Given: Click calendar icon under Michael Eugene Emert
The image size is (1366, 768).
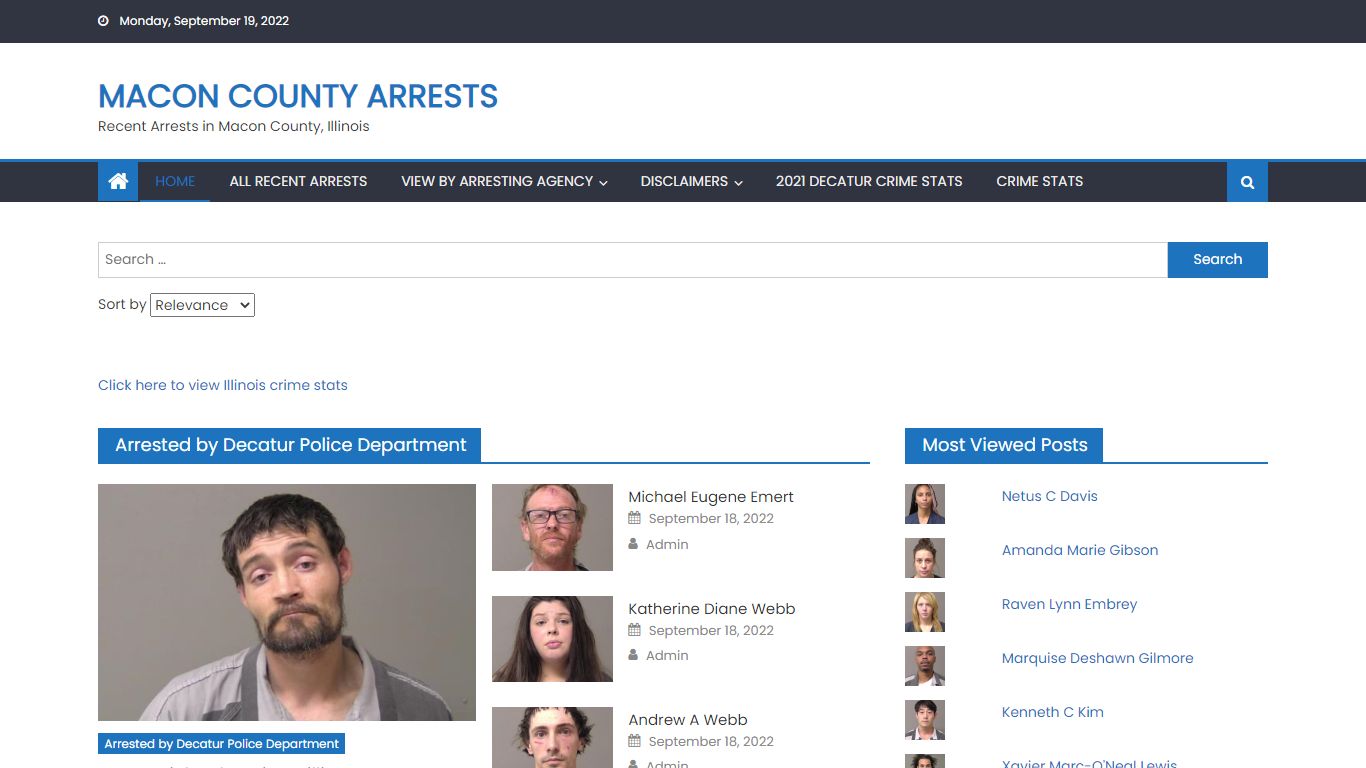Looking at the screenshot, I should coord(634,518).
